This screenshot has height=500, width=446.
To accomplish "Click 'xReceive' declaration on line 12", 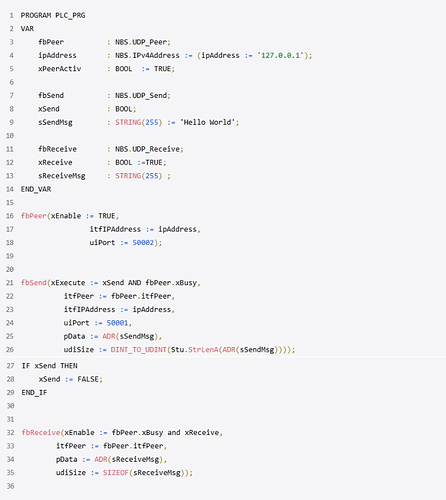I will (x=55, y=162).
